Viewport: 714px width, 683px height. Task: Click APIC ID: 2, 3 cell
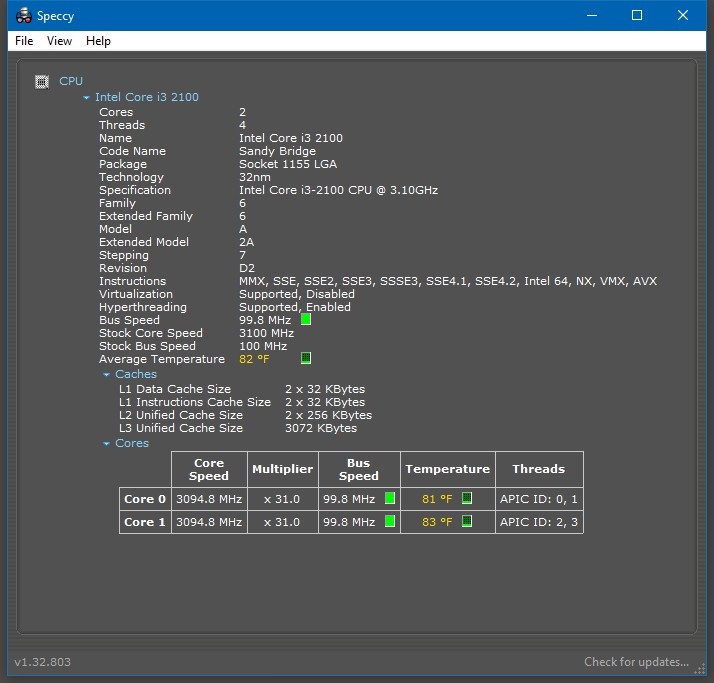coord(539,522)
